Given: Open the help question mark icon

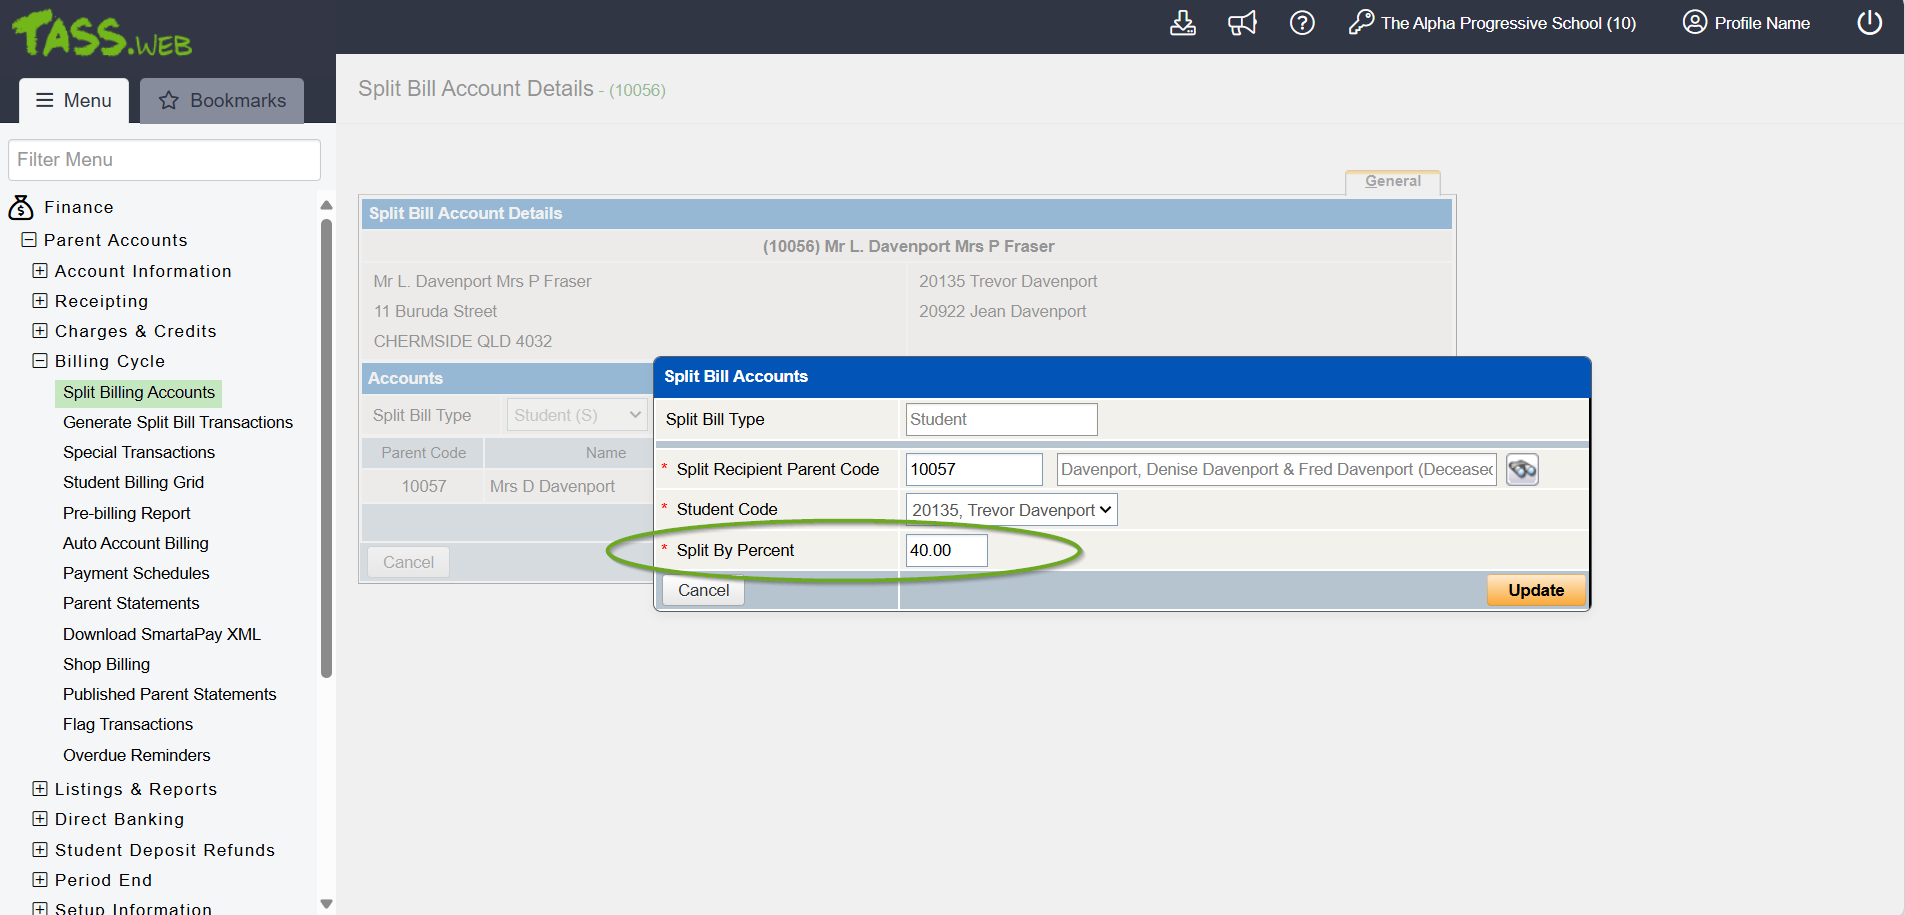Looking at the screenshot, I should click(x=1302, y=23).
